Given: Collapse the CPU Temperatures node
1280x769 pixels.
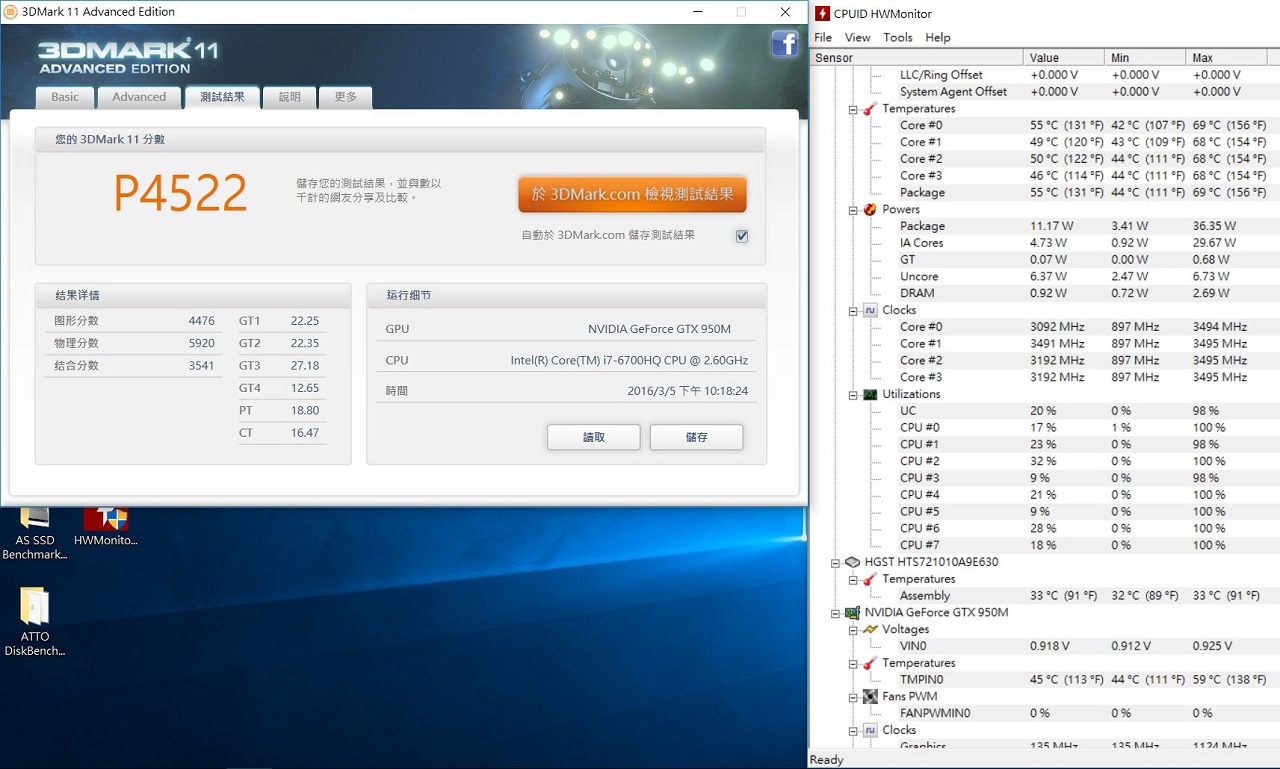Looking at the screenshot, I should coord(854,109).
